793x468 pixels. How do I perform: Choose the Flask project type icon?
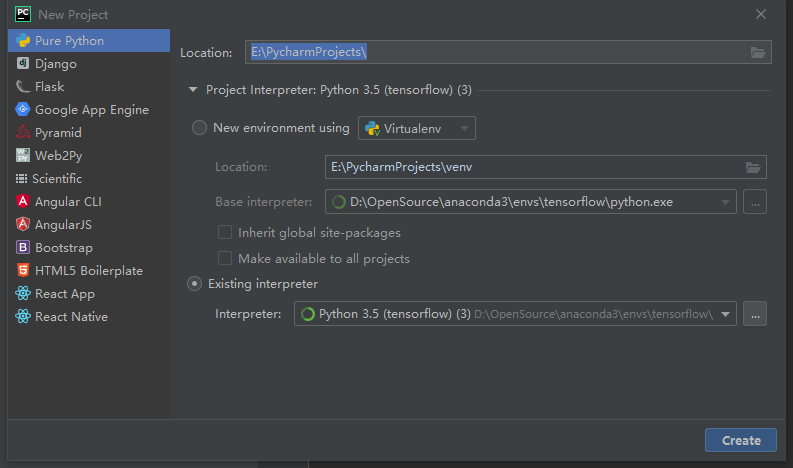pos(23,87)
